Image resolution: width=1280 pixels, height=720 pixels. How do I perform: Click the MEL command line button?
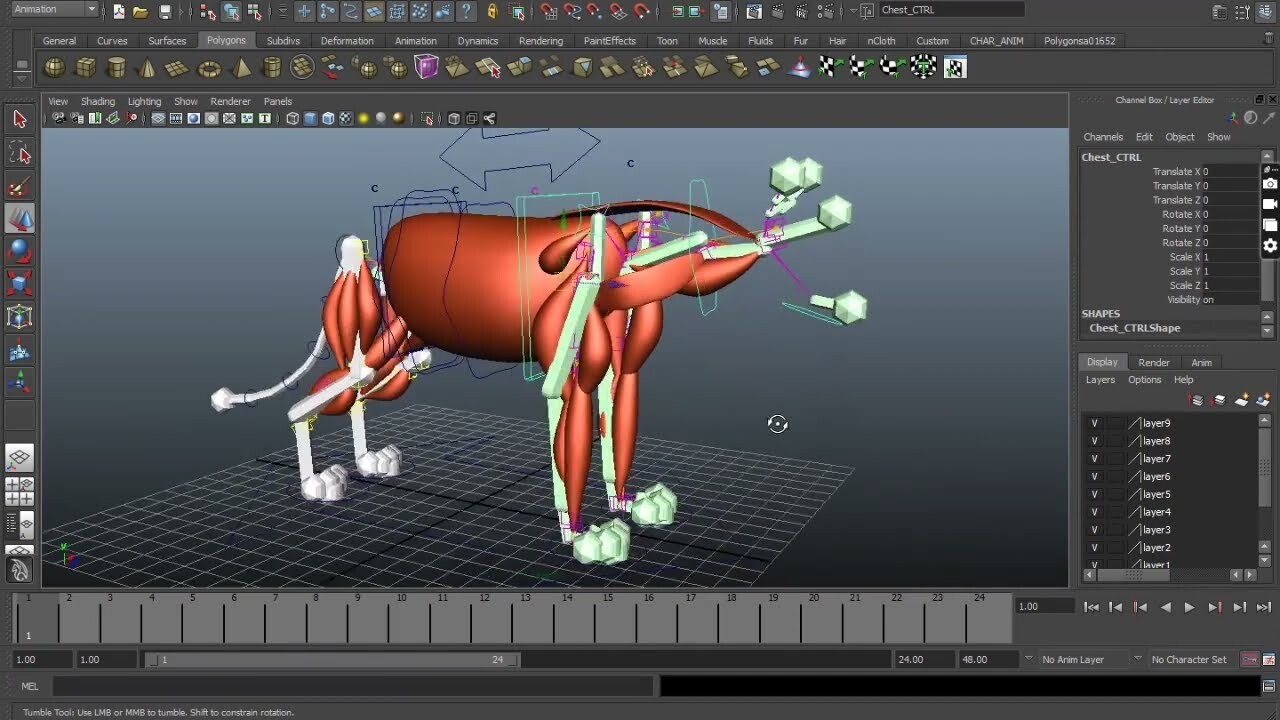tap(29, 686)
